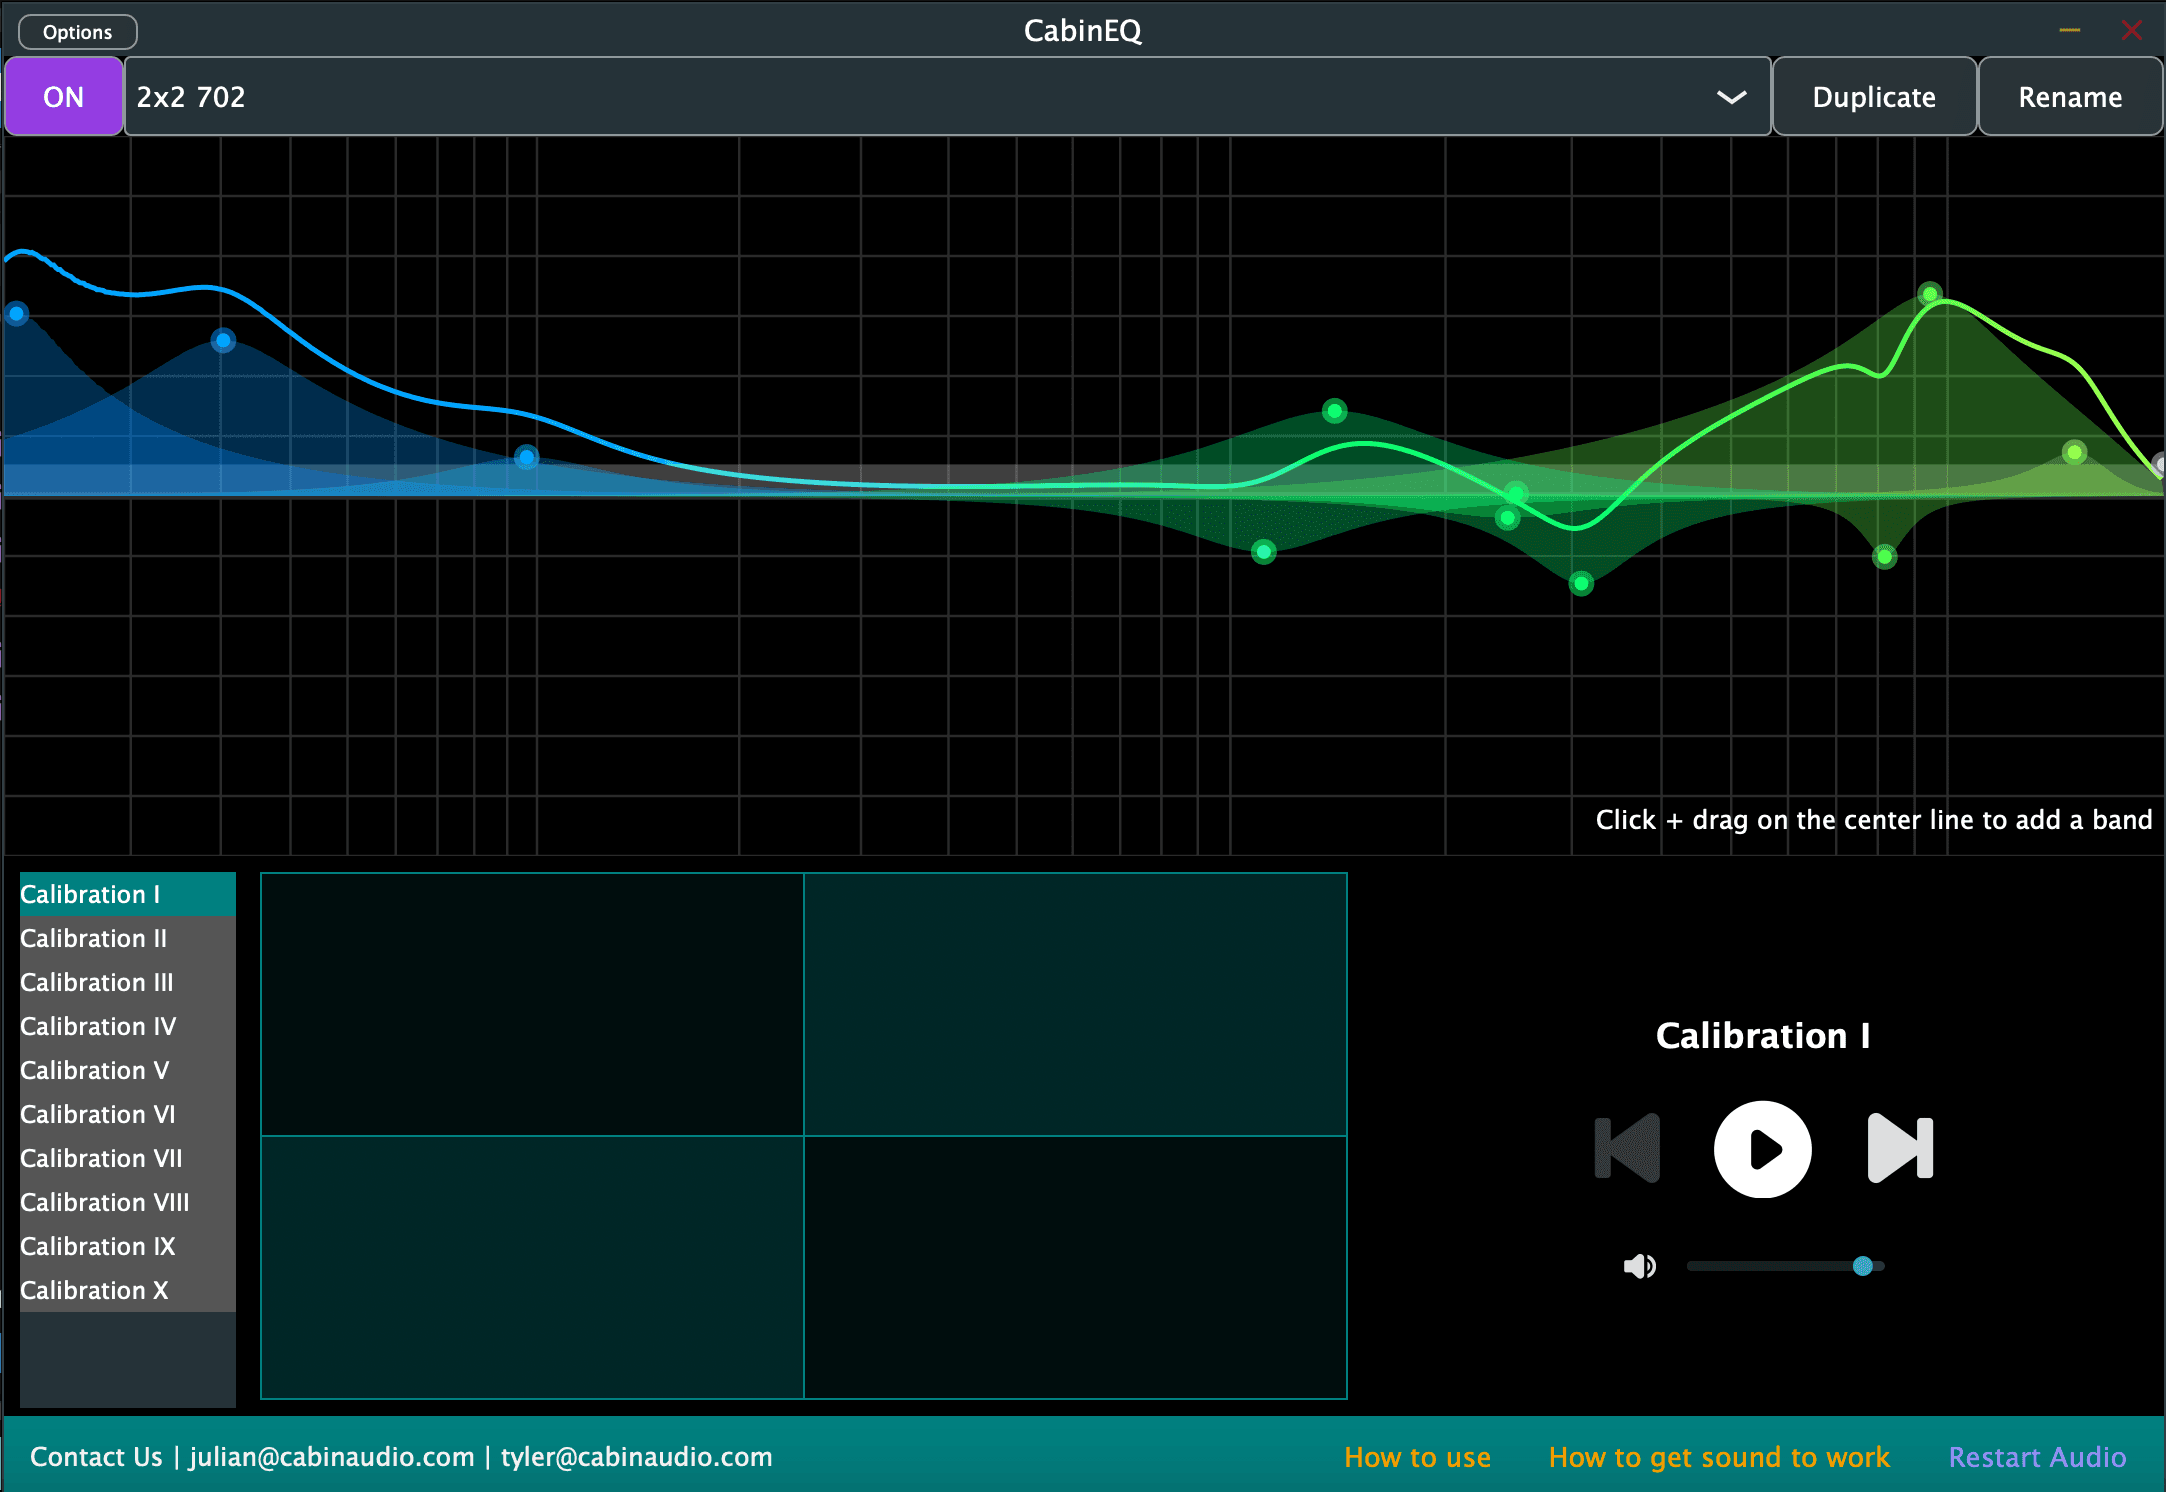Select Calibration VI in the list

128,1114
